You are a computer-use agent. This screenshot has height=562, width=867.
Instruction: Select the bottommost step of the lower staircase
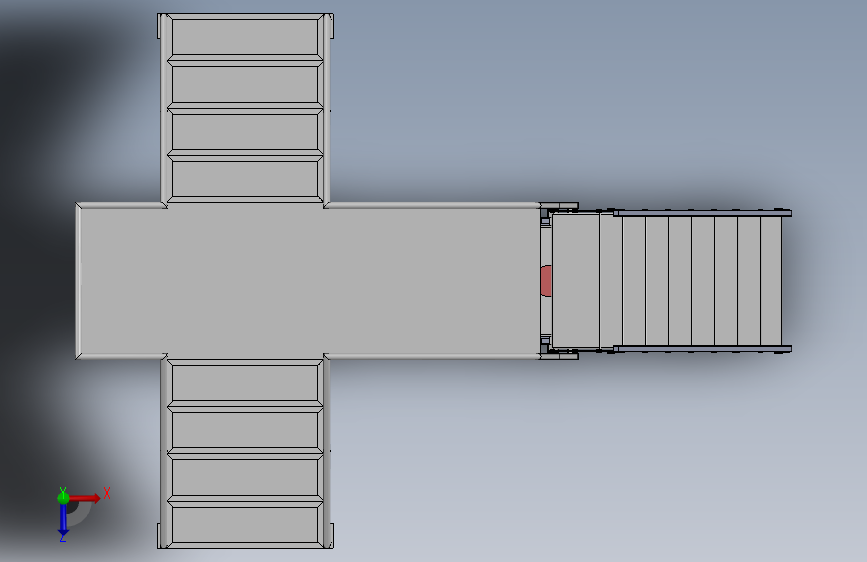pos(245,524)
